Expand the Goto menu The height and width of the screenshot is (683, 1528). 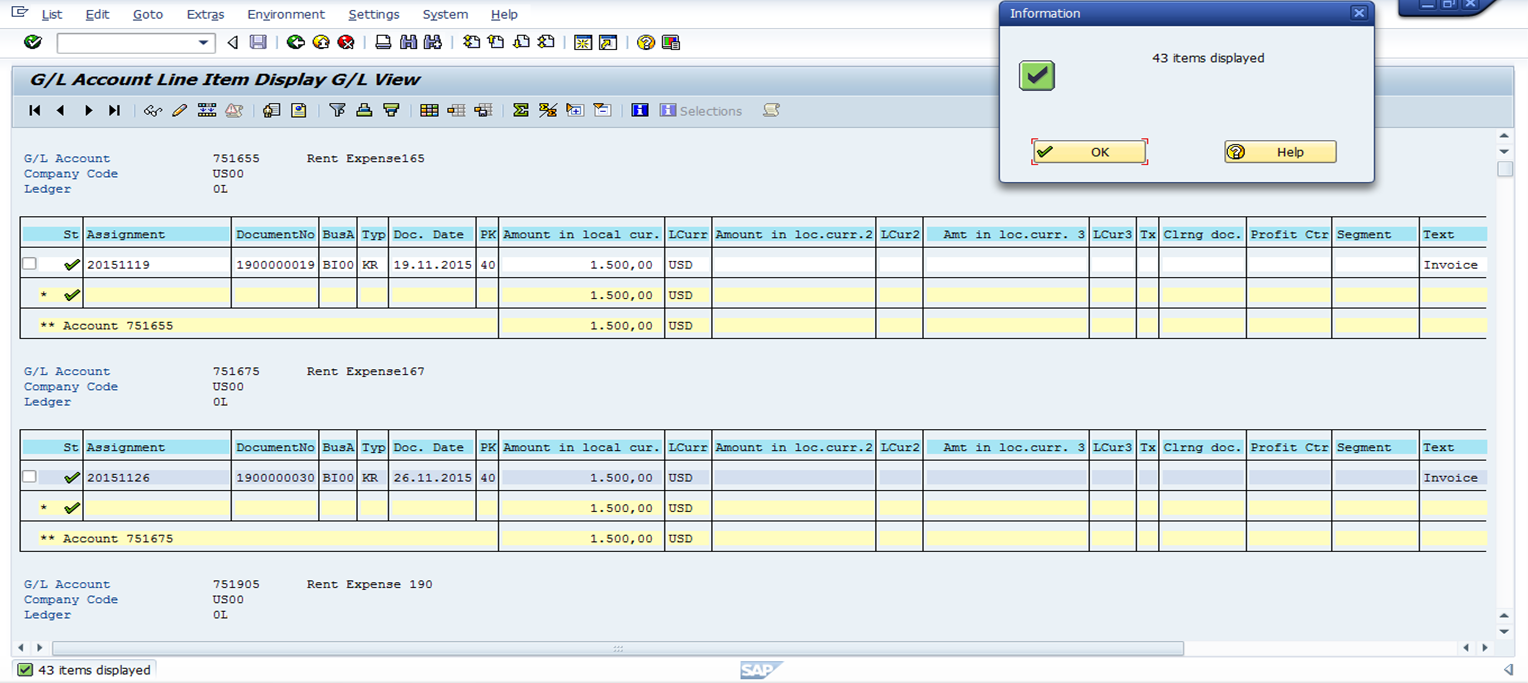pyautogui.click(x=147, y=14)
